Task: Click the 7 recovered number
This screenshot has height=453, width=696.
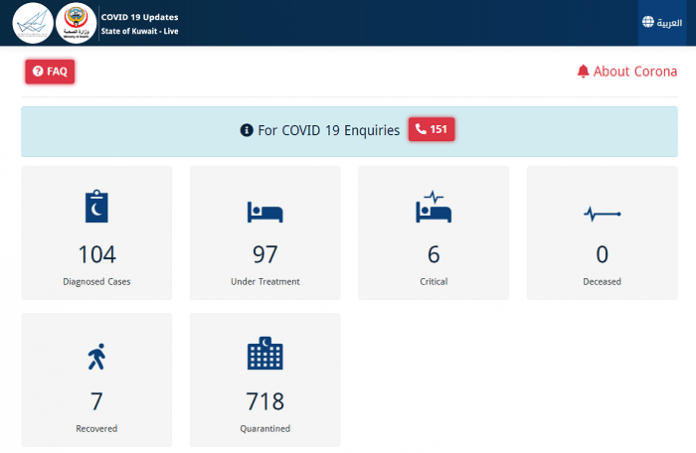Action: [97, 402]
